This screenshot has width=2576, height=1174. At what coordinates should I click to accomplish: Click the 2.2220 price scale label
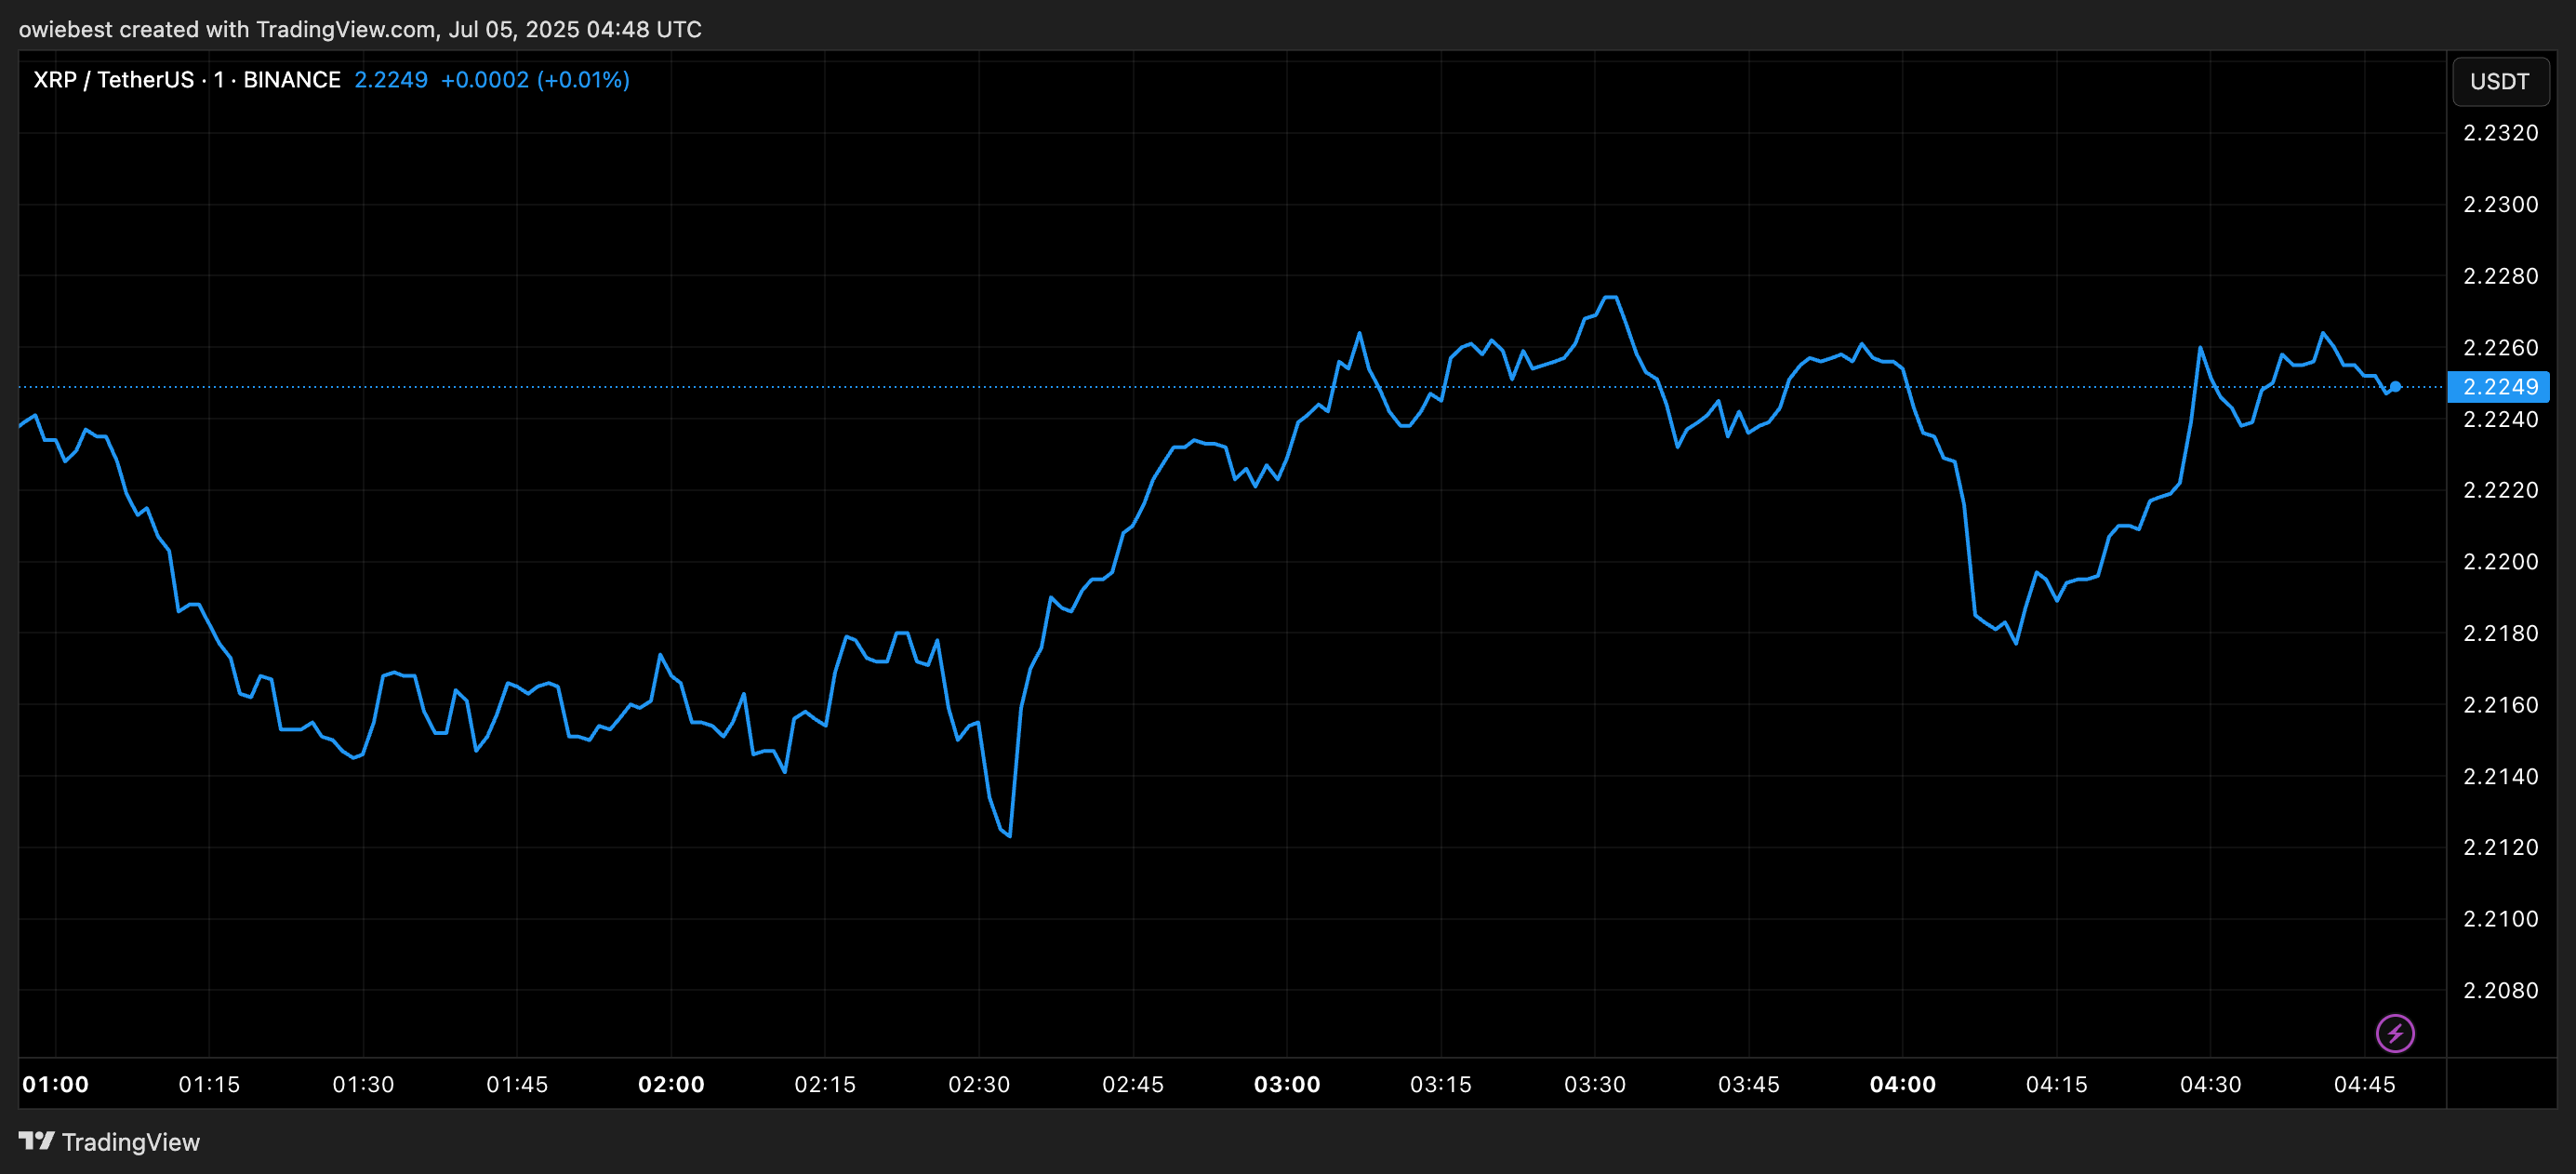[x=2500, y=490]
